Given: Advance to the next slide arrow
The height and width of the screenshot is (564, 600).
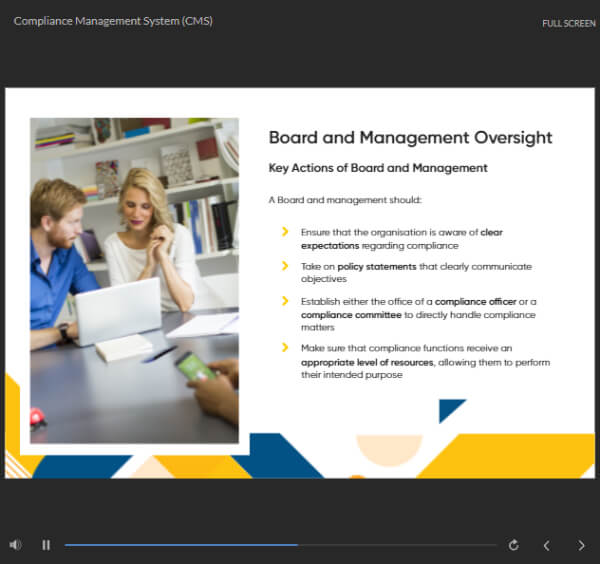Looking at the screenshot, I should point(581,545).
